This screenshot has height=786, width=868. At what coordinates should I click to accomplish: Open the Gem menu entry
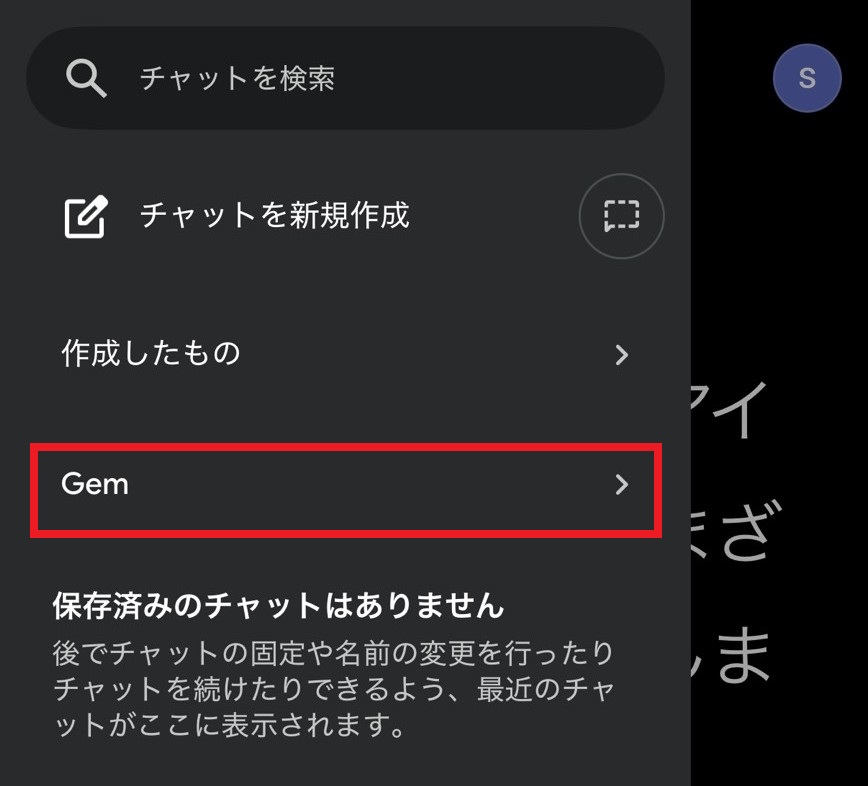coord(96,485)
